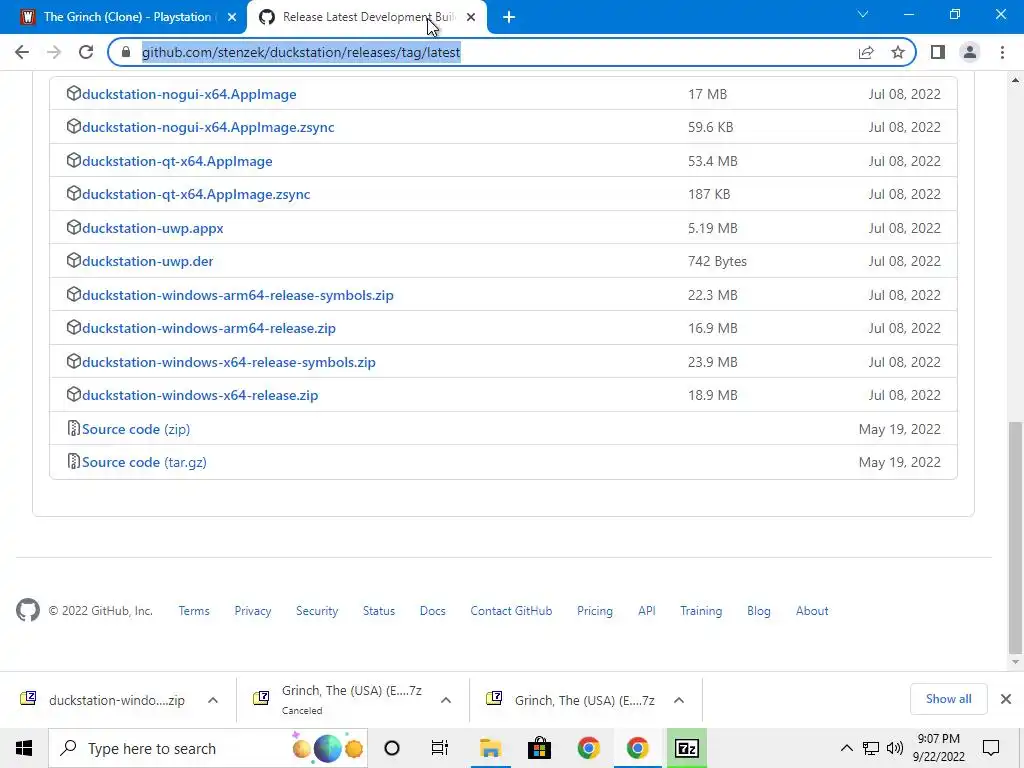Download duckstation-qt-x64.AppImage.zsync
This screenshot has width=1024, height=768.
[196, 195]
